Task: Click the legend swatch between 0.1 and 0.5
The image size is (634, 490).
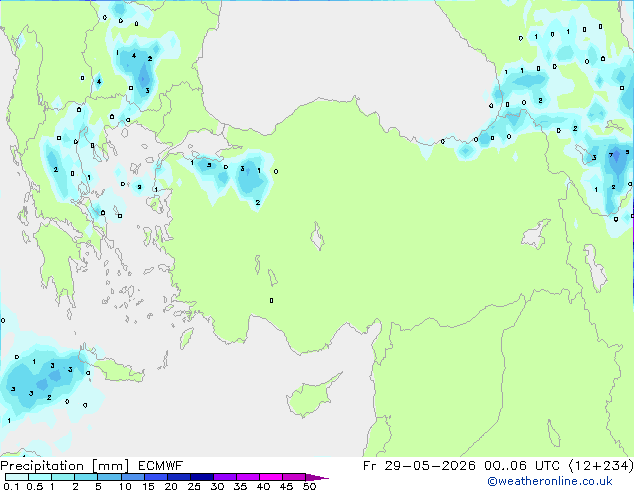Action: [x=17, y=477]
